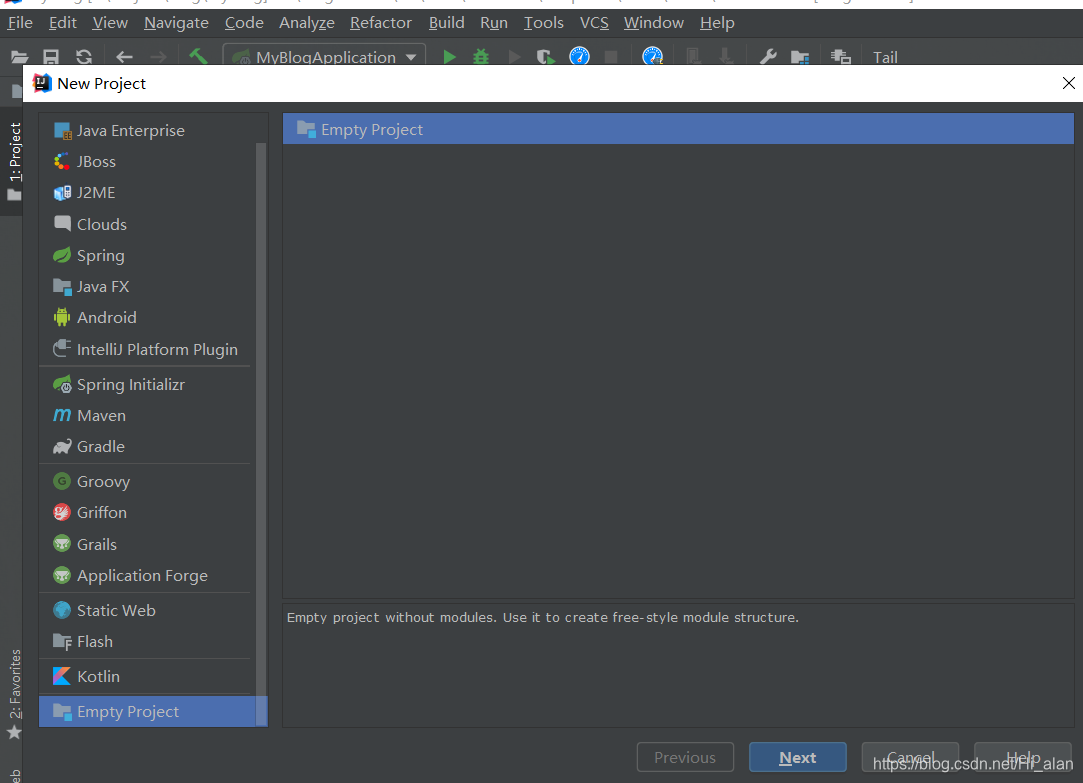Screen dimensions: 1083x783
Task: Select Spring project type
Action: (x=145, y=255)
